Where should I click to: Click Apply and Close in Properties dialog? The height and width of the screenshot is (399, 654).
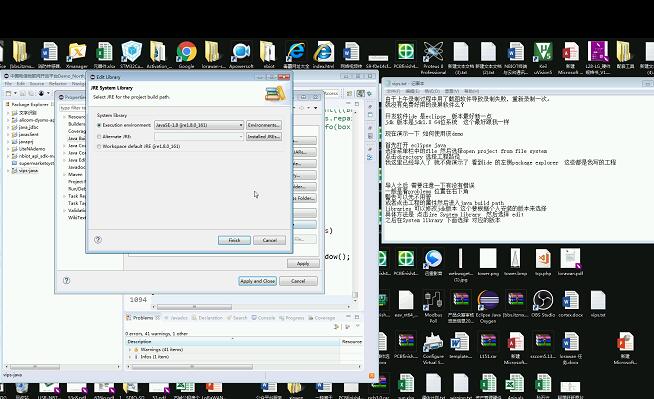tap(257, 281)
